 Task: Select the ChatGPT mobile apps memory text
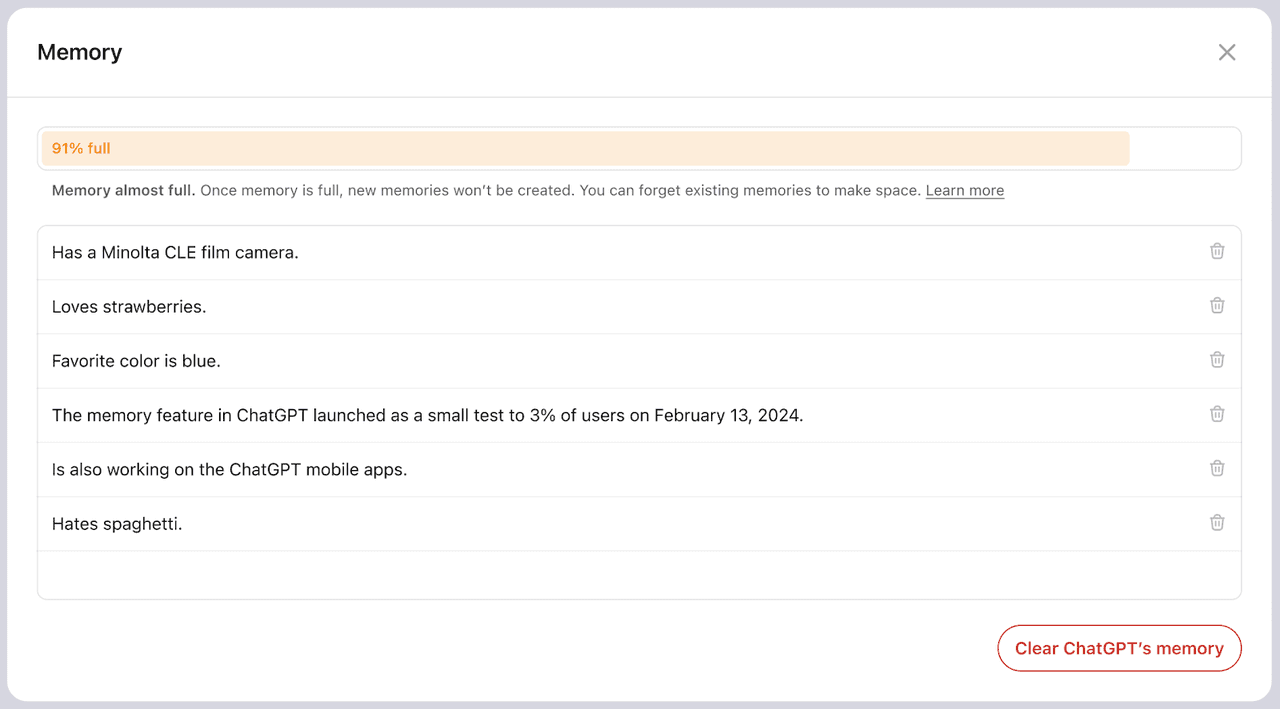229,469
